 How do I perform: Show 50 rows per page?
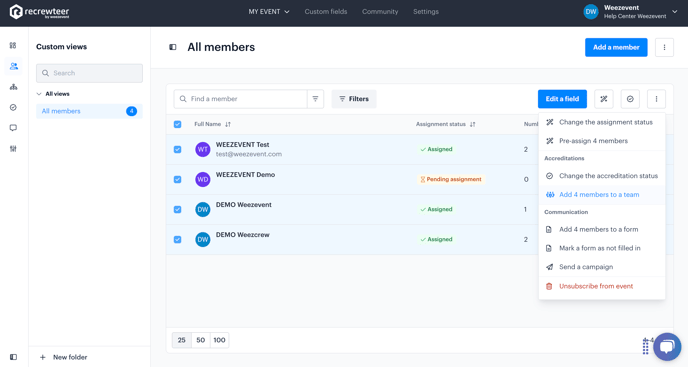(201, 340)
